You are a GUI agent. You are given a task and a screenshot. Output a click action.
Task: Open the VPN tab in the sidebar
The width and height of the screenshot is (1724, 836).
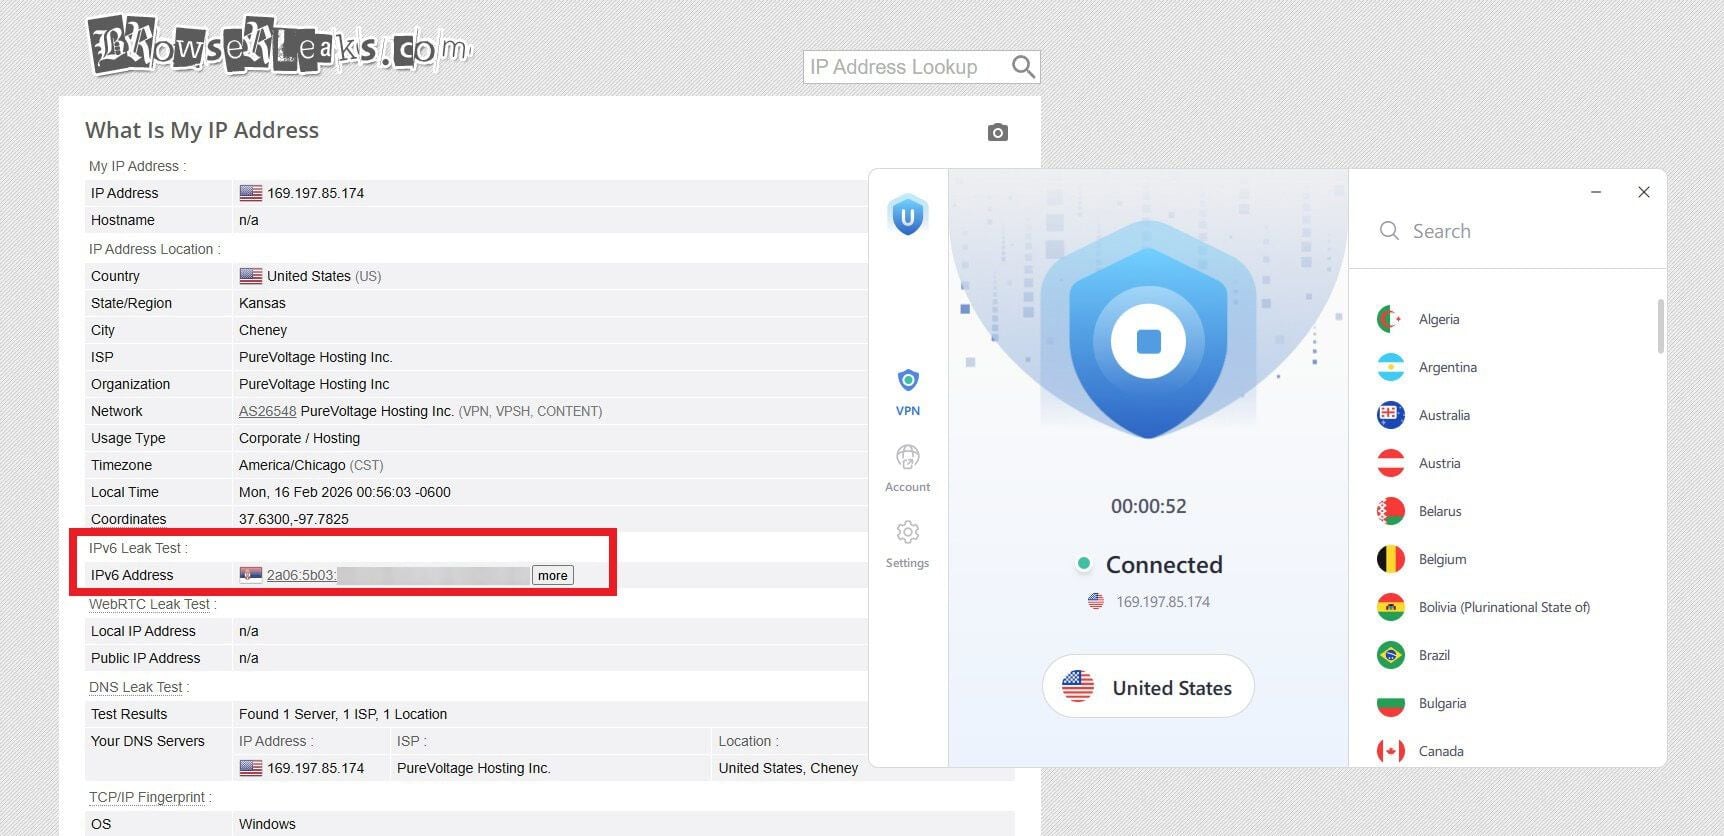(908, 392)
